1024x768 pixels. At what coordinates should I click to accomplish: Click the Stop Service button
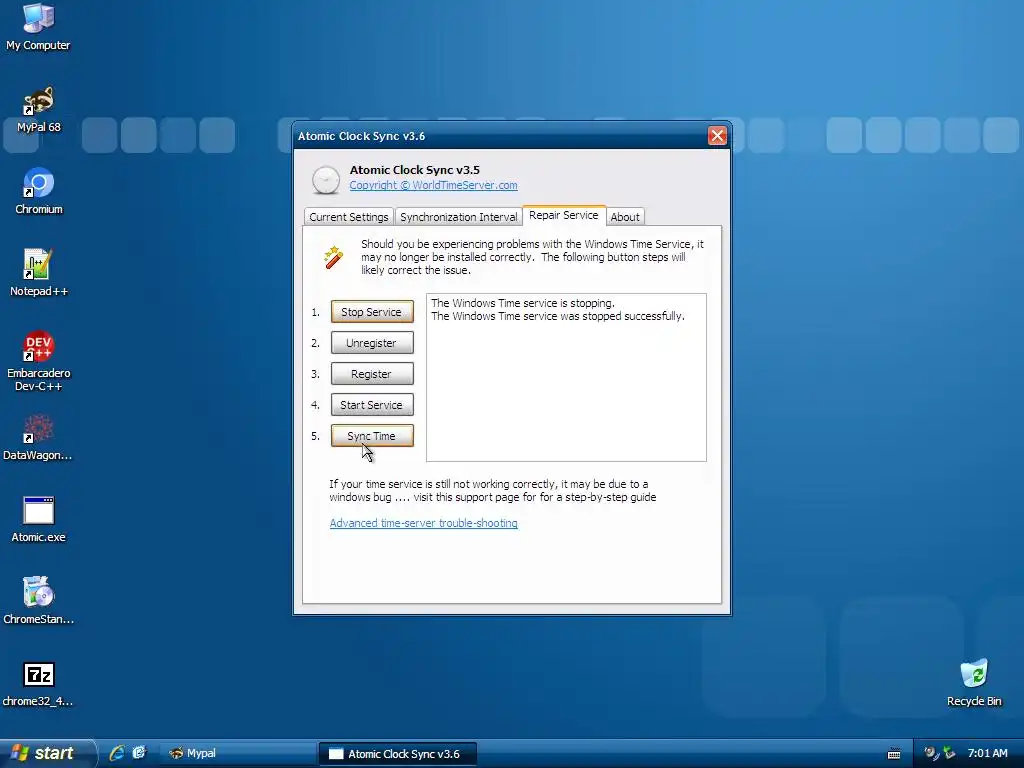(x=372, y=312)
